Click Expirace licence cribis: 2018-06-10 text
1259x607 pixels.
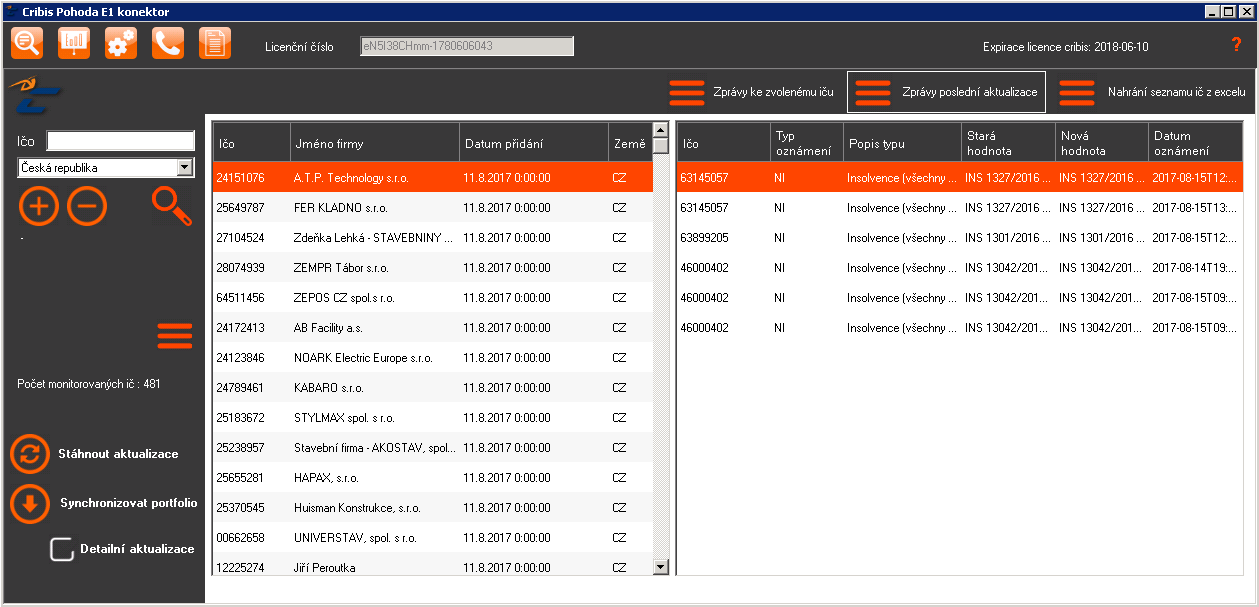[1066, 47]
